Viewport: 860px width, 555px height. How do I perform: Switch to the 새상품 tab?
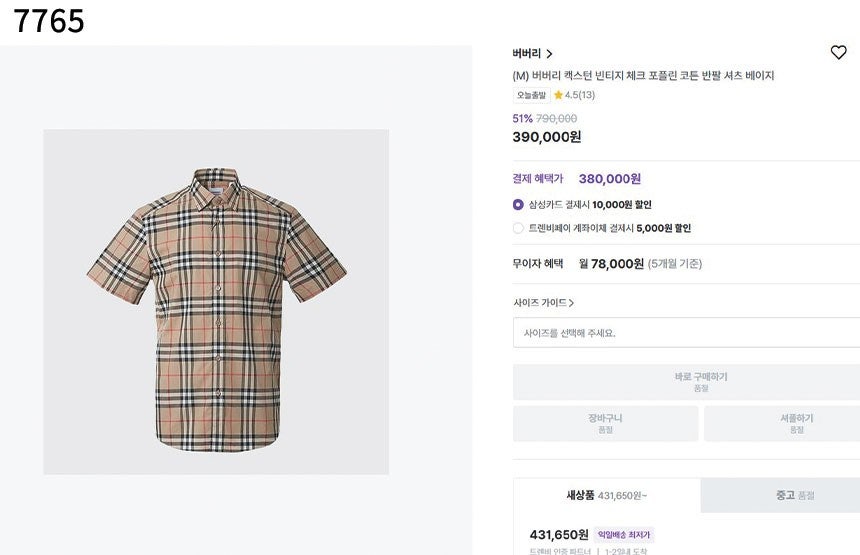(607, 495)
